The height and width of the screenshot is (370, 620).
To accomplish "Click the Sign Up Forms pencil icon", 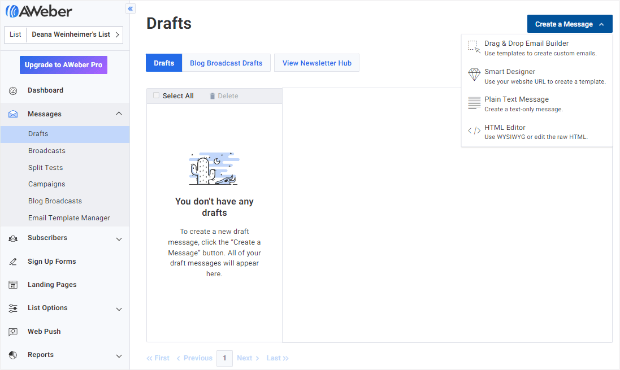I will click(x=13, y=262).
